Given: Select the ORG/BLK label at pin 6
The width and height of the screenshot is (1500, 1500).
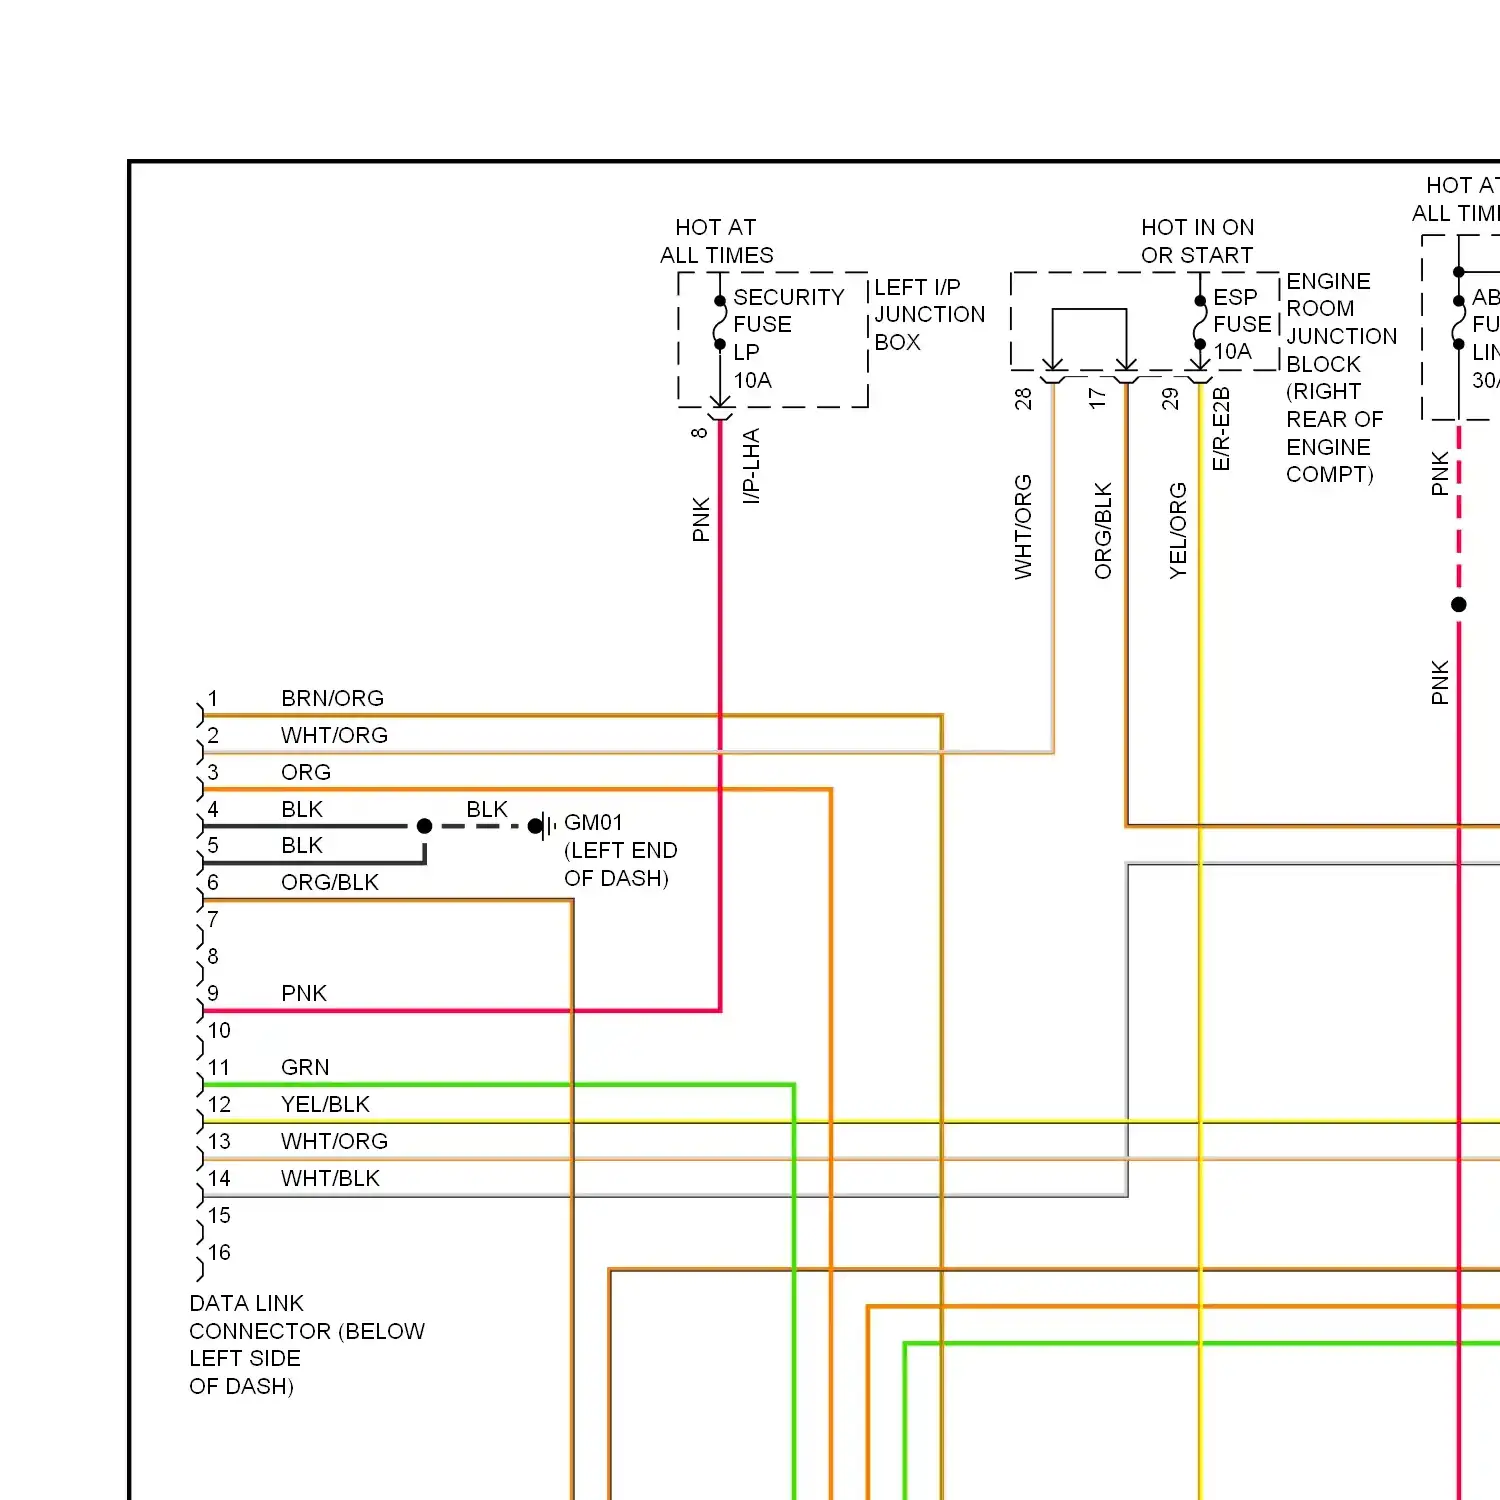Looking at the screenshot, I should [x=330, y=883].
